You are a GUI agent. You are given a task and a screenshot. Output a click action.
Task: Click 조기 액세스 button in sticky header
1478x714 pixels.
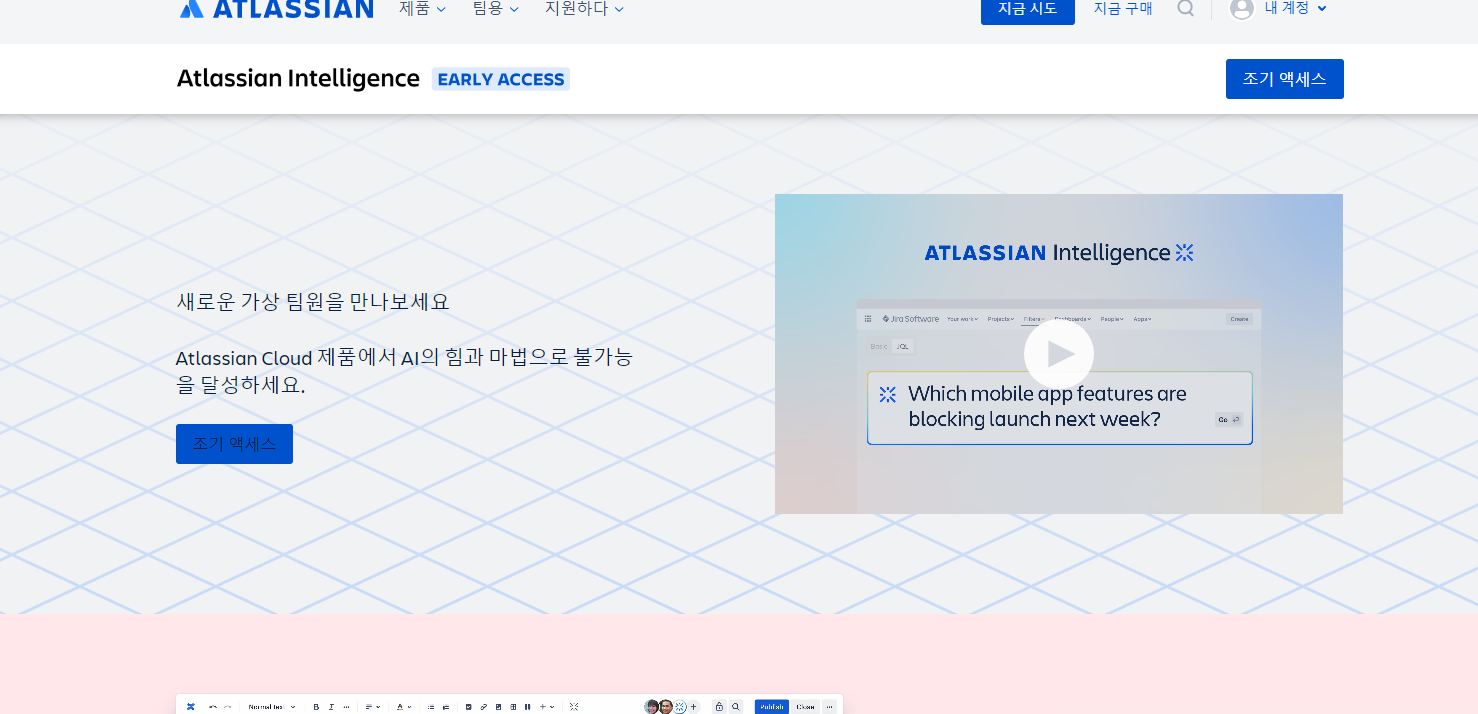point(1284,79)
